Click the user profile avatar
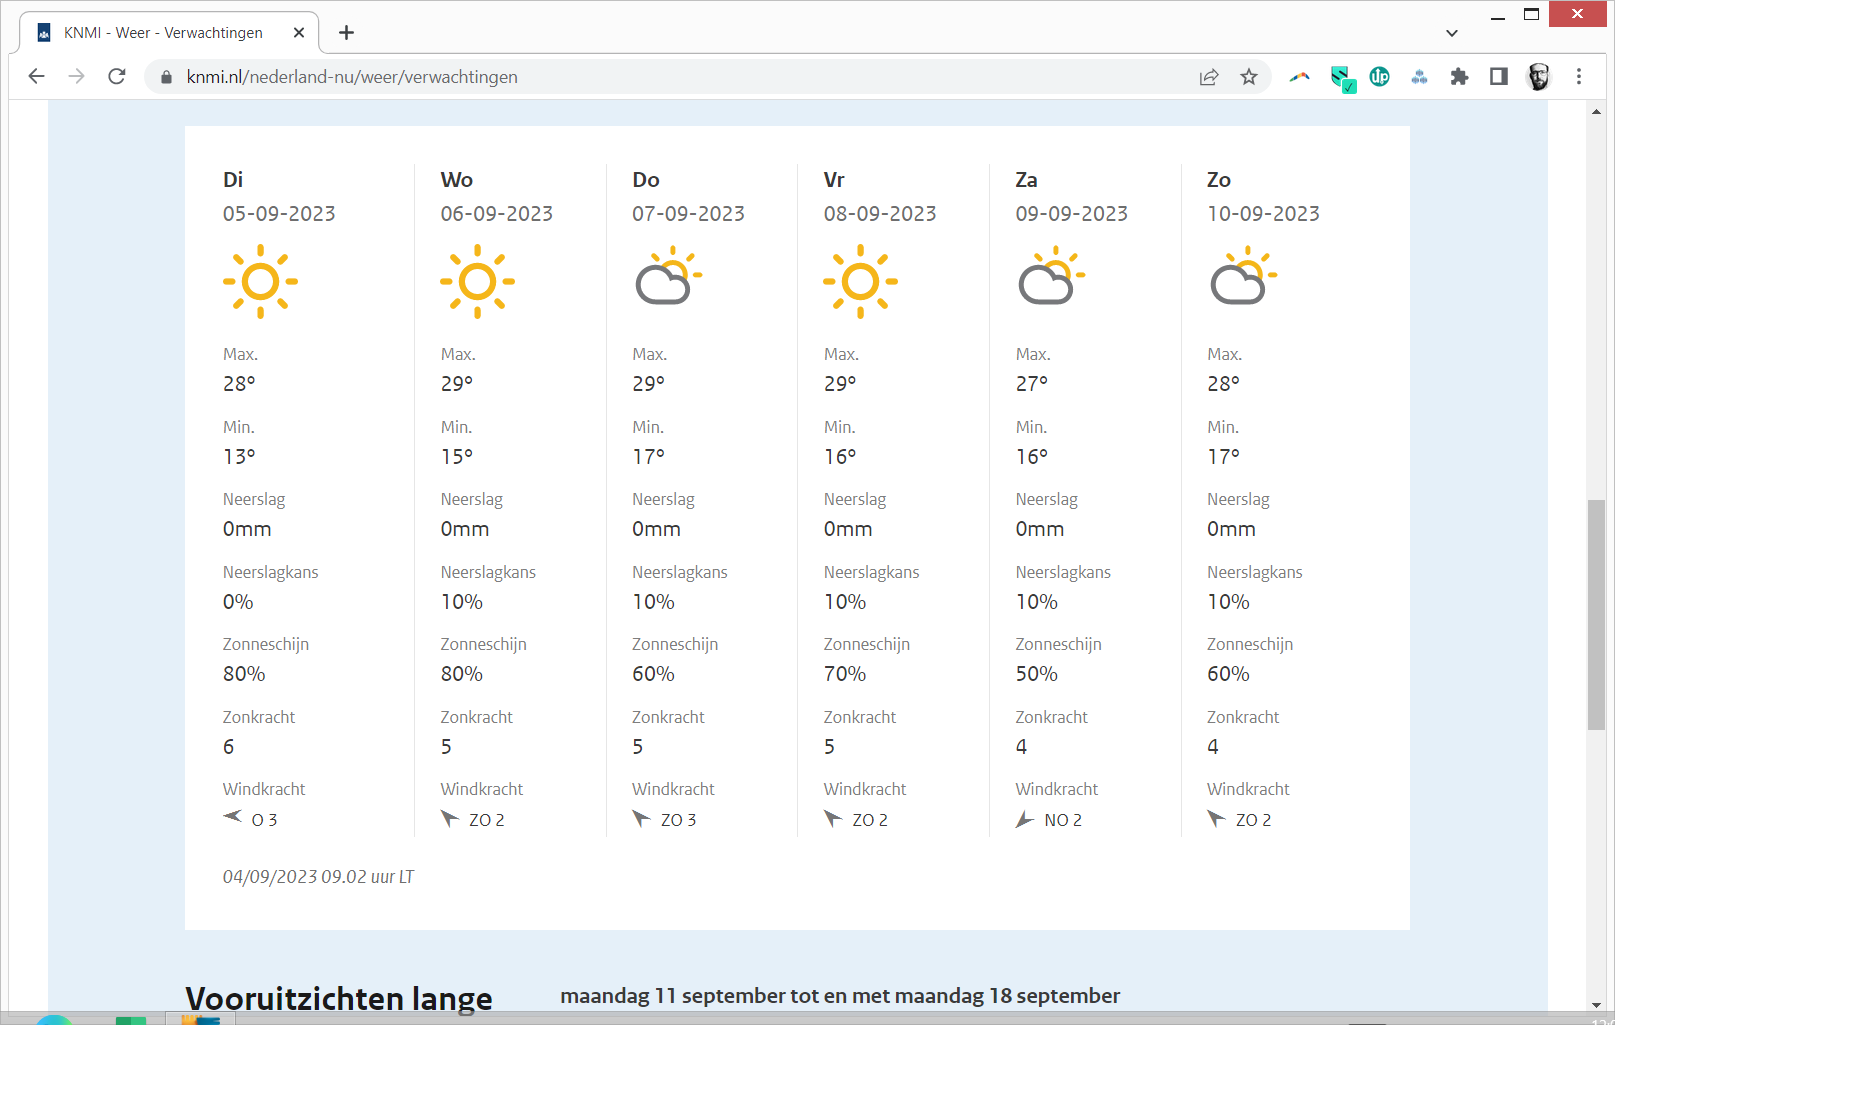1876x1096 pixels. (1538, 77)
